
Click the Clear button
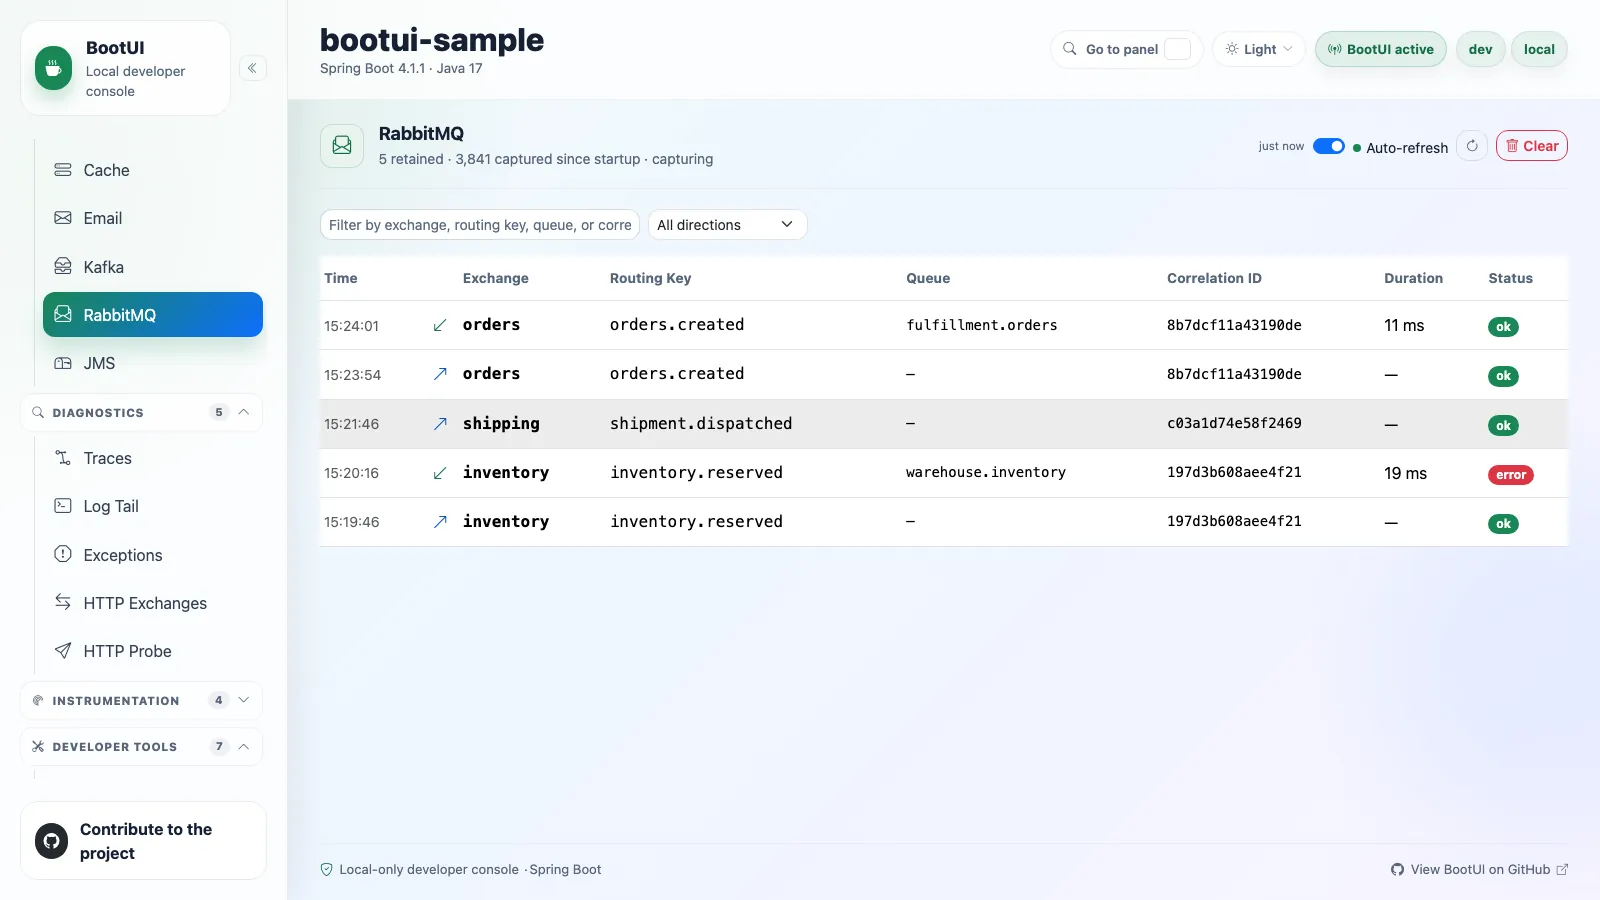[1531, 146]
